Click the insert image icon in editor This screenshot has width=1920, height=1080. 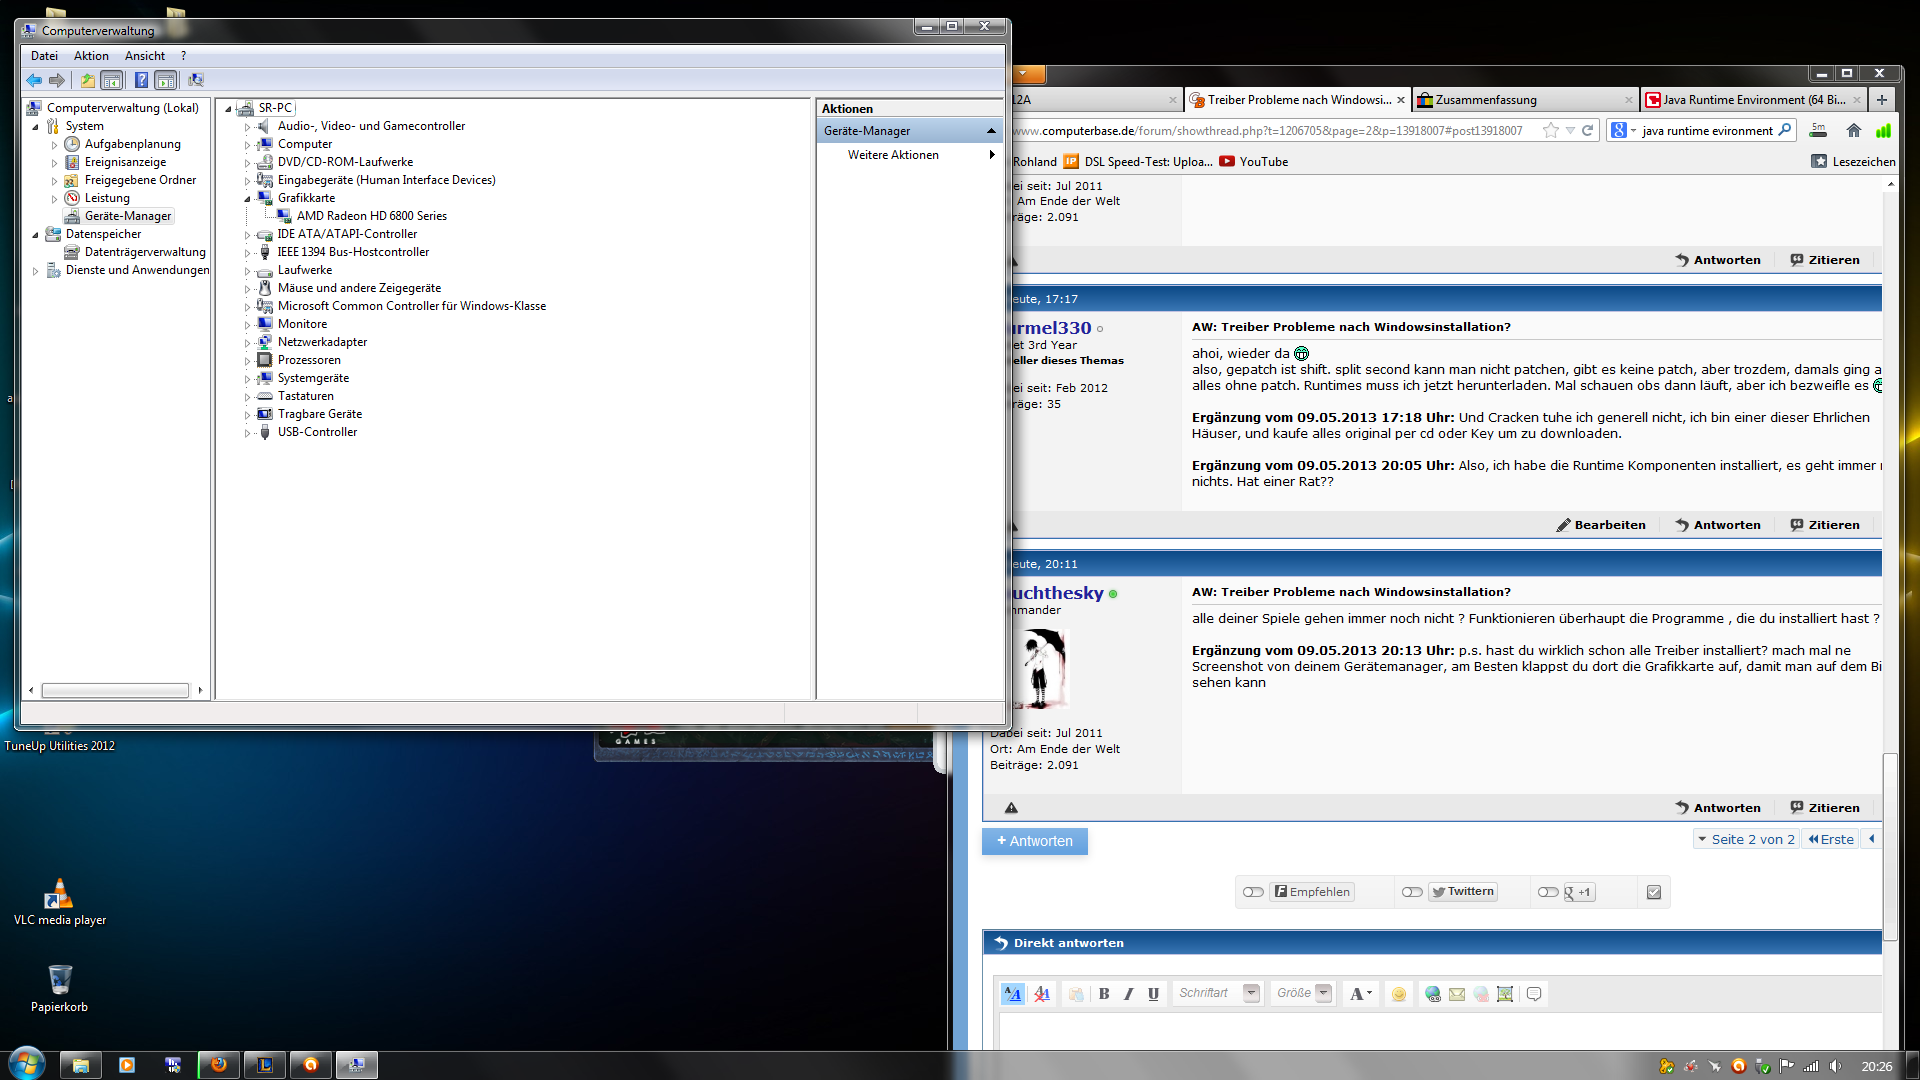click(1505, 994)
